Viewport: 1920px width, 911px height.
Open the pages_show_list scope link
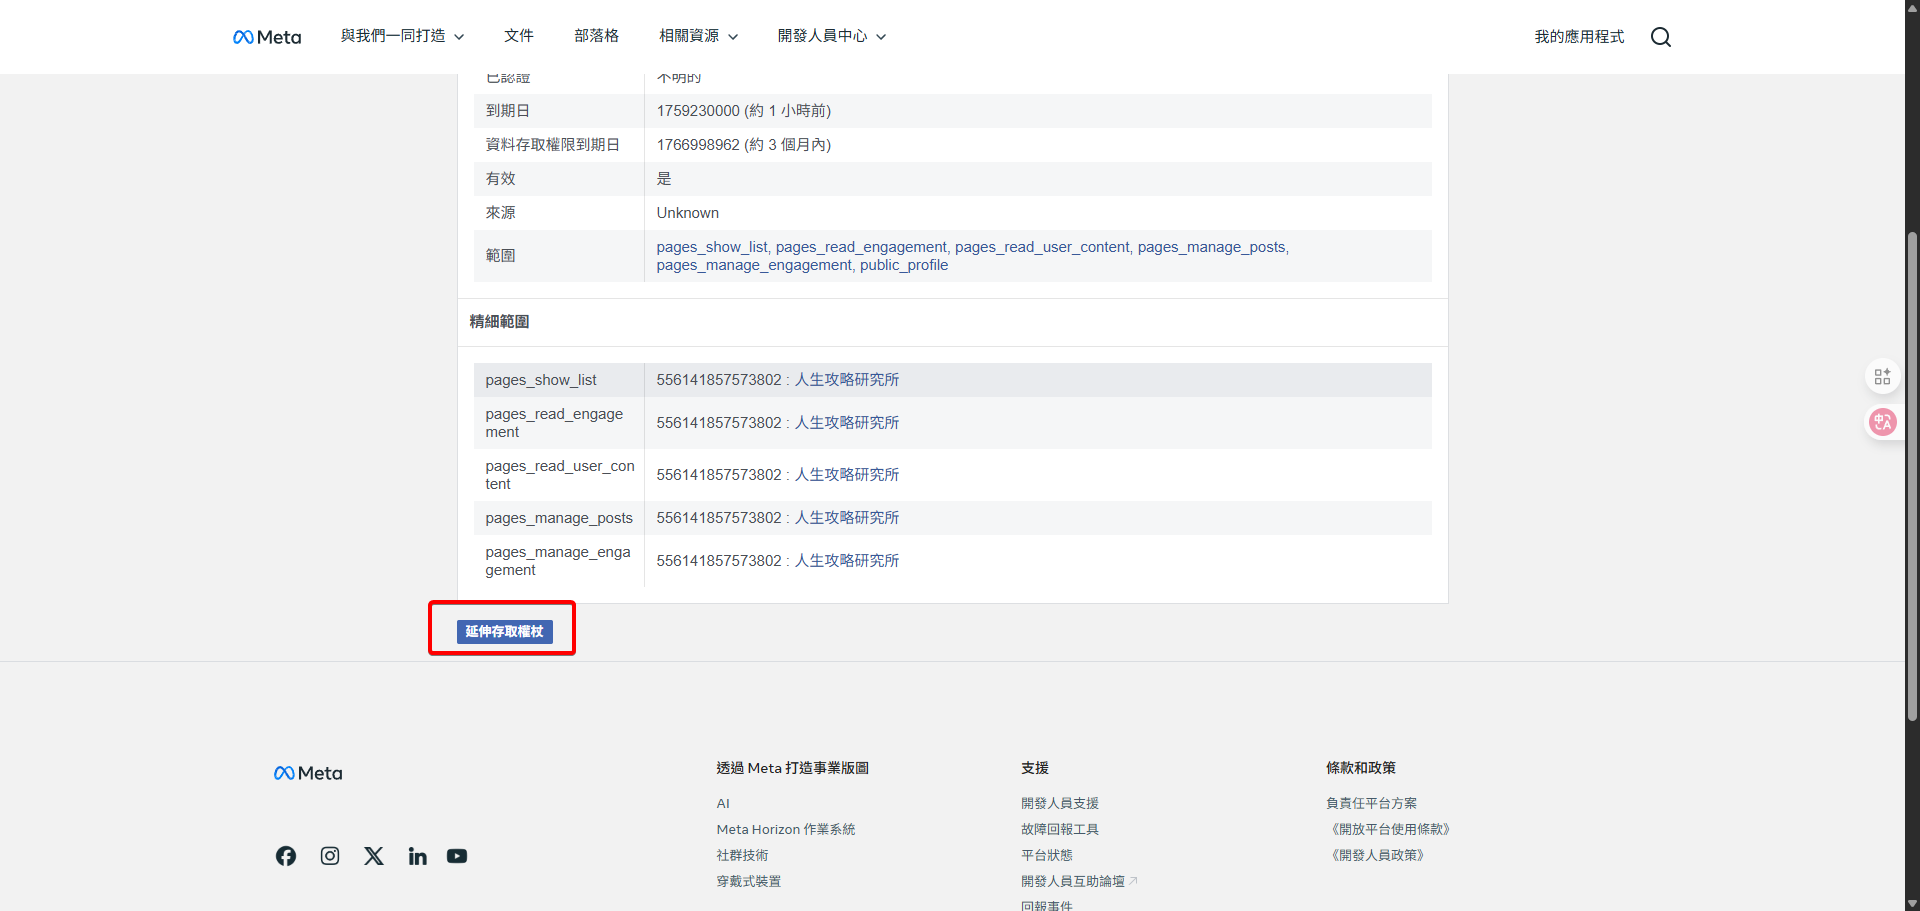click(x=711, y=247)
